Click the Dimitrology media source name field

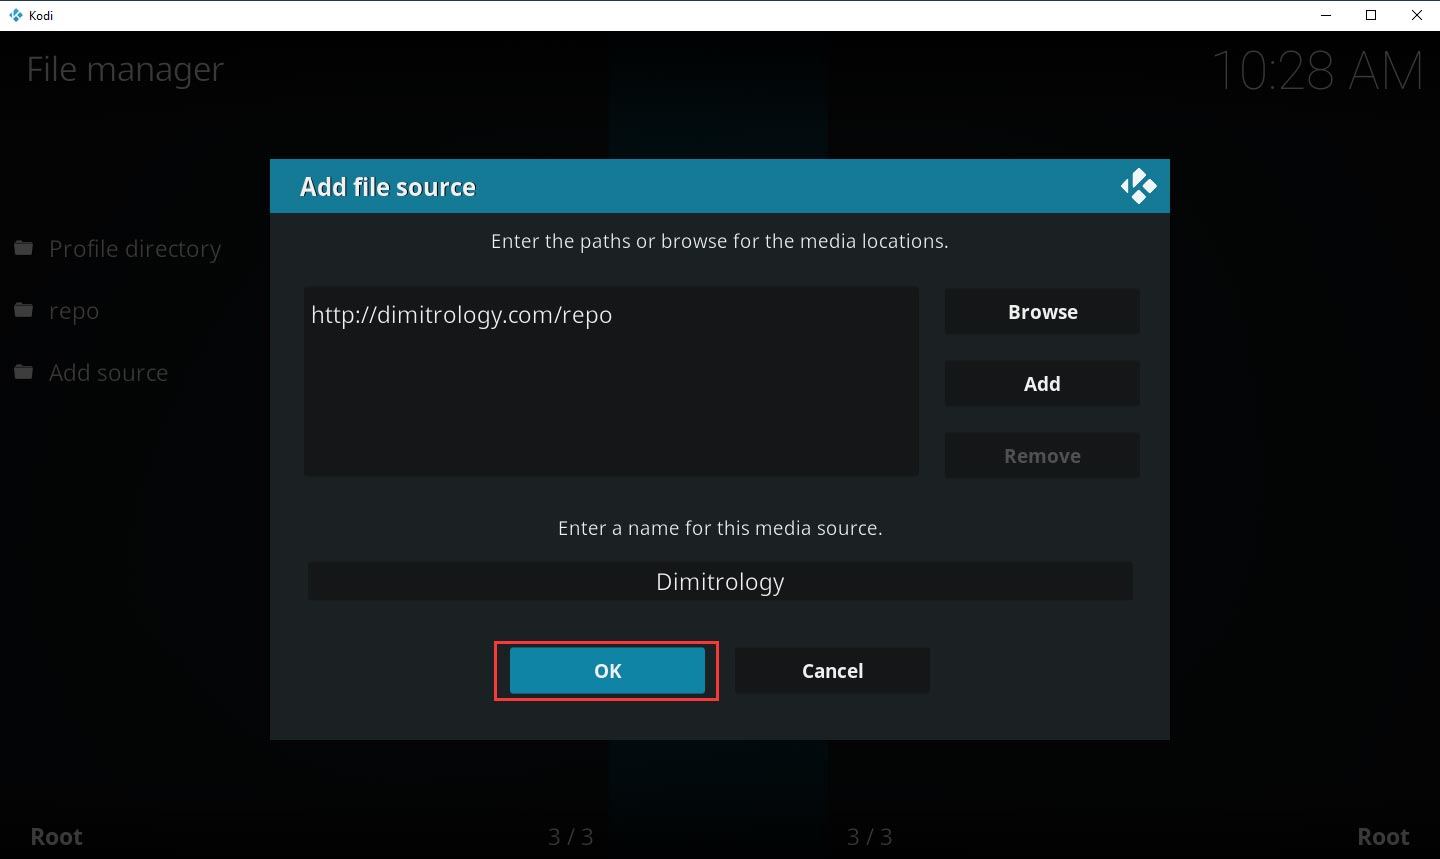point(719,581)
